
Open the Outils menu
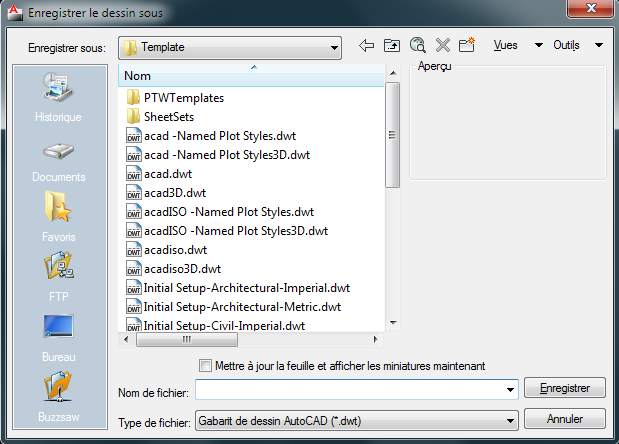[x=566, y=45]
